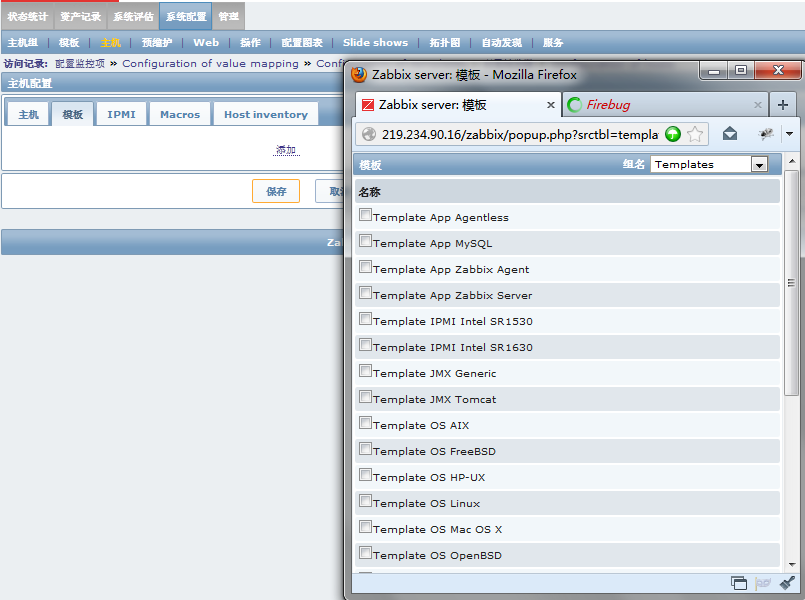Check Template App MySQL
This screenshot has width=805, height=600.
[x=365, y=241]
